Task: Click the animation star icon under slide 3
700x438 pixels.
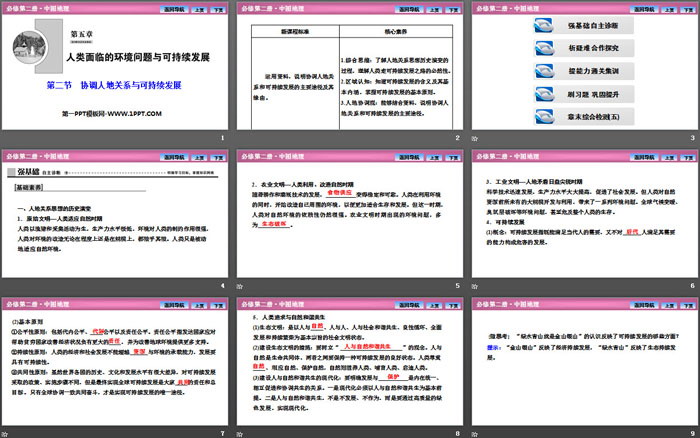Action: pos(474,138)
